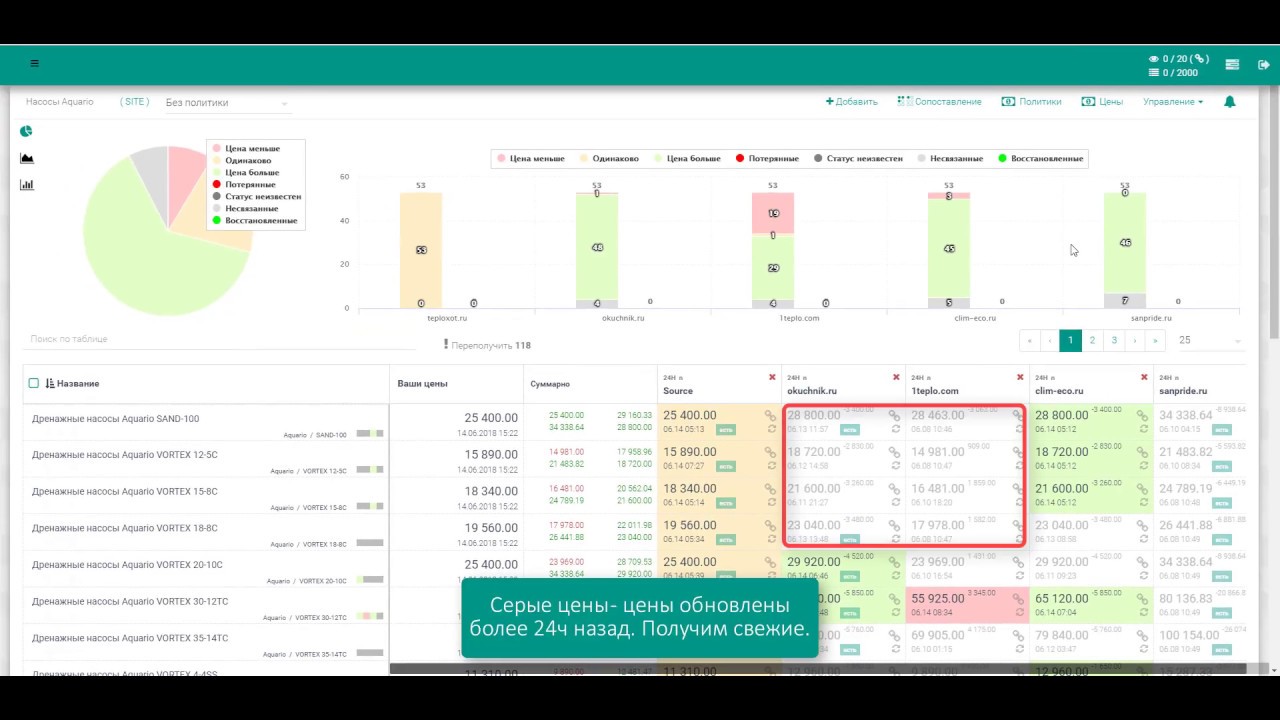Expand the Управление dropdown menu
This screenshot has width=1280, height=720.
[x=1173, y=102]
